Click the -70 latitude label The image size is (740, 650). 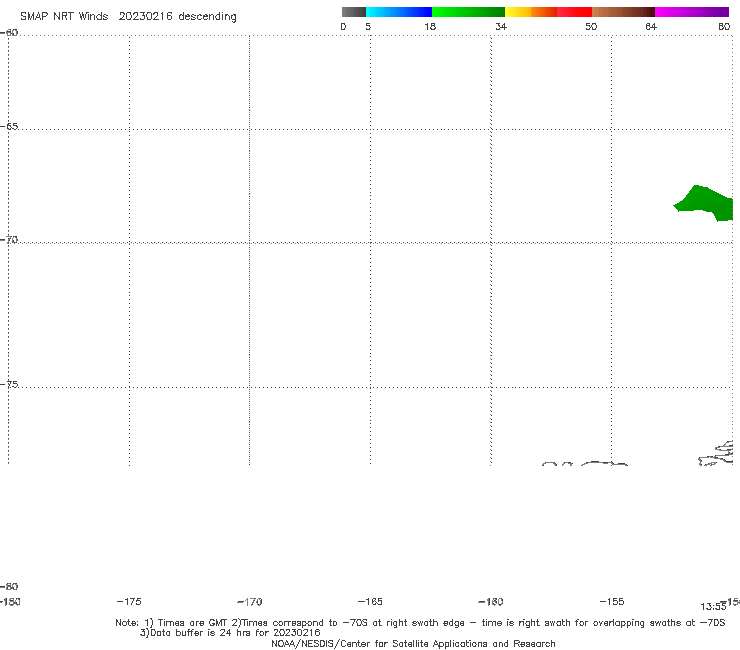(9, 240)
